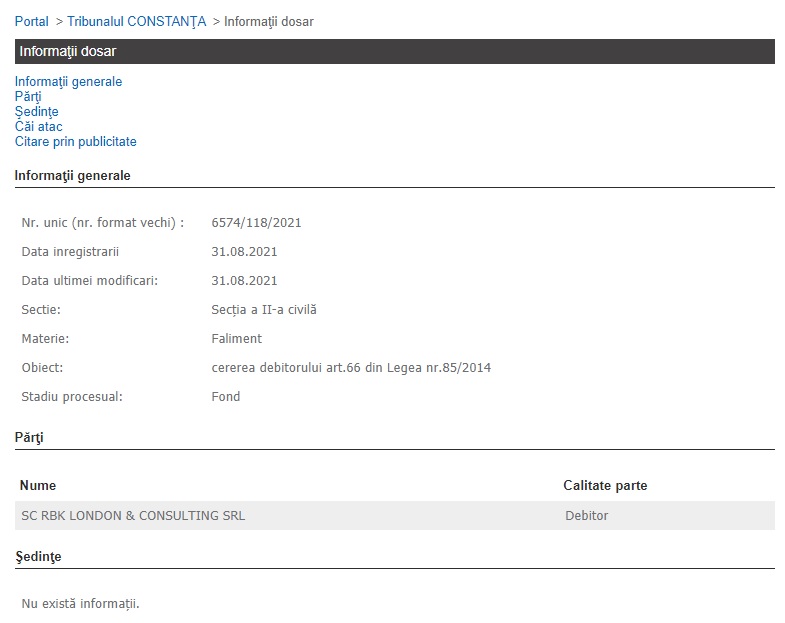The height and width of the screenshot is (623, 785).
Task: Open Citare prin publicitate link
Action: (76, 142)
